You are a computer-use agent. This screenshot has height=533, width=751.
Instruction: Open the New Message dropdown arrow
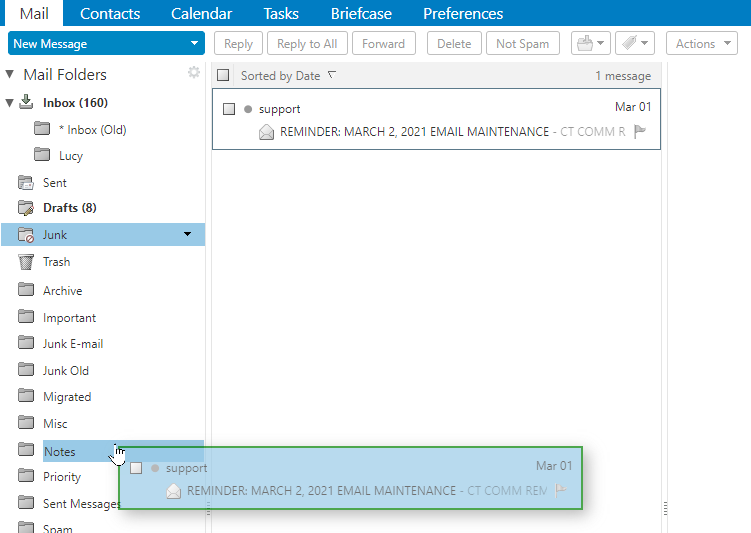pyautogui.click(x=193, y=44)
